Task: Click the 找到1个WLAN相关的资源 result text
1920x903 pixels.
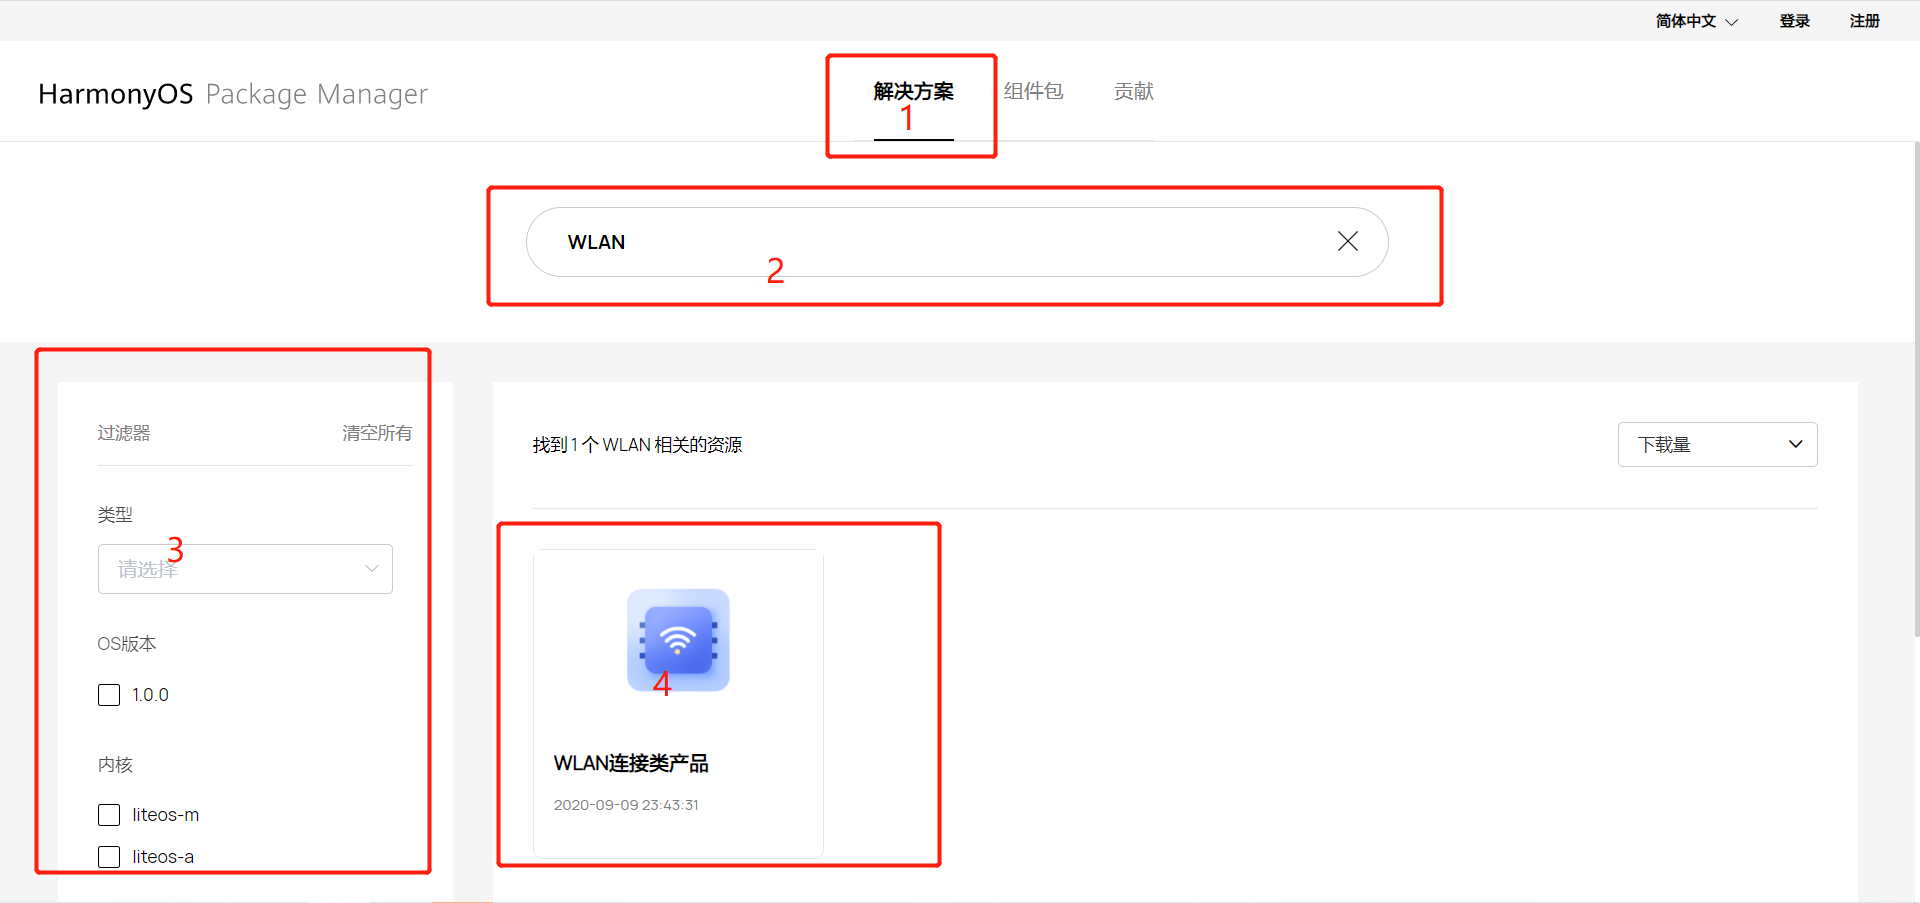Action: (x=637, y=445)
